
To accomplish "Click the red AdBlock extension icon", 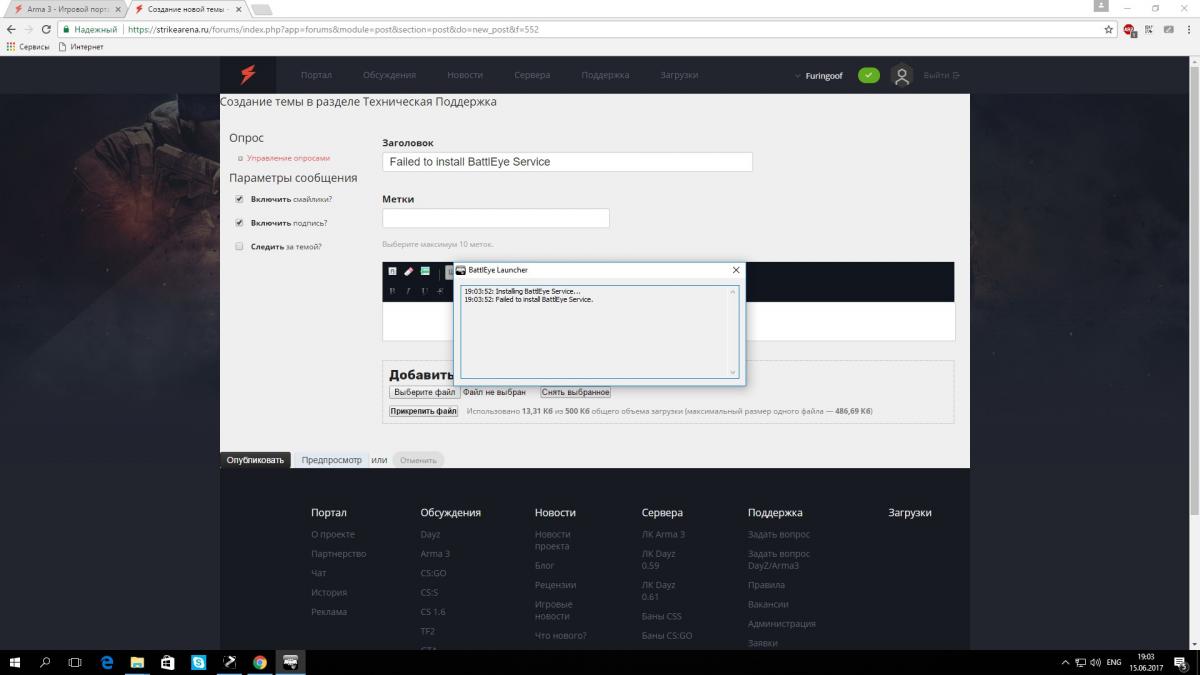I will pos(1129,29).
